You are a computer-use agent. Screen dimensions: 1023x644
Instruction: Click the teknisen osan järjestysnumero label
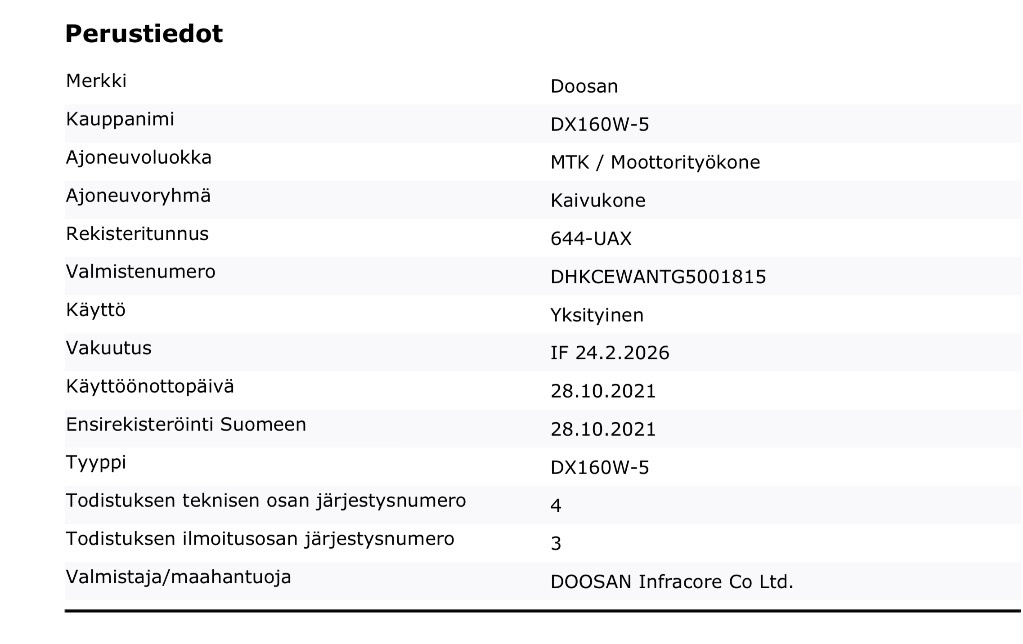point(265,500)
